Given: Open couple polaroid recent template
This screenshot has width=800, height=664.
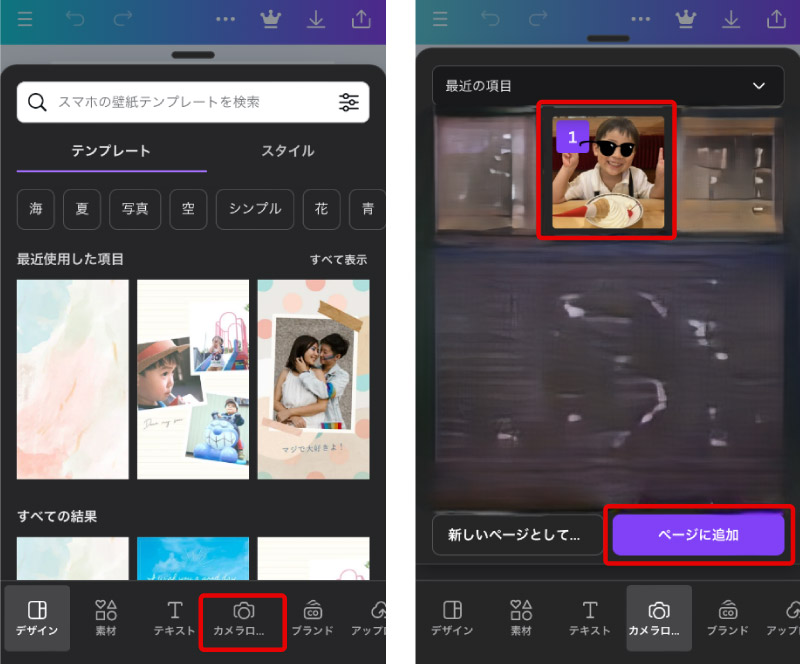Looking at the screenshot, I should click(x=313, y=379).
